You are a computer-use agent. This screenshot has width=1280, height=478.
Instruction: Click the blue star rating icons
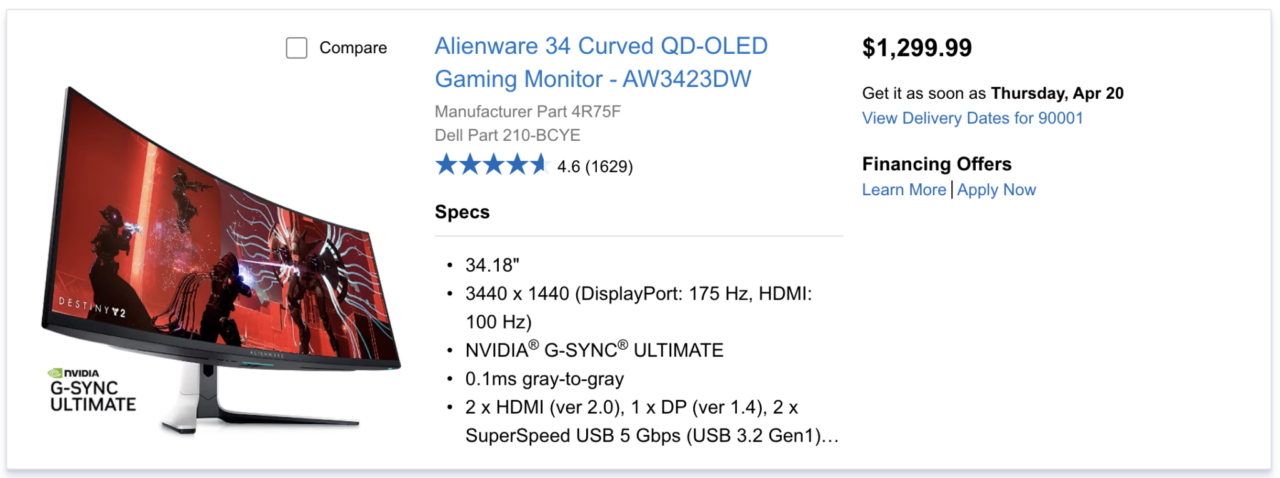tap(491, 165)
